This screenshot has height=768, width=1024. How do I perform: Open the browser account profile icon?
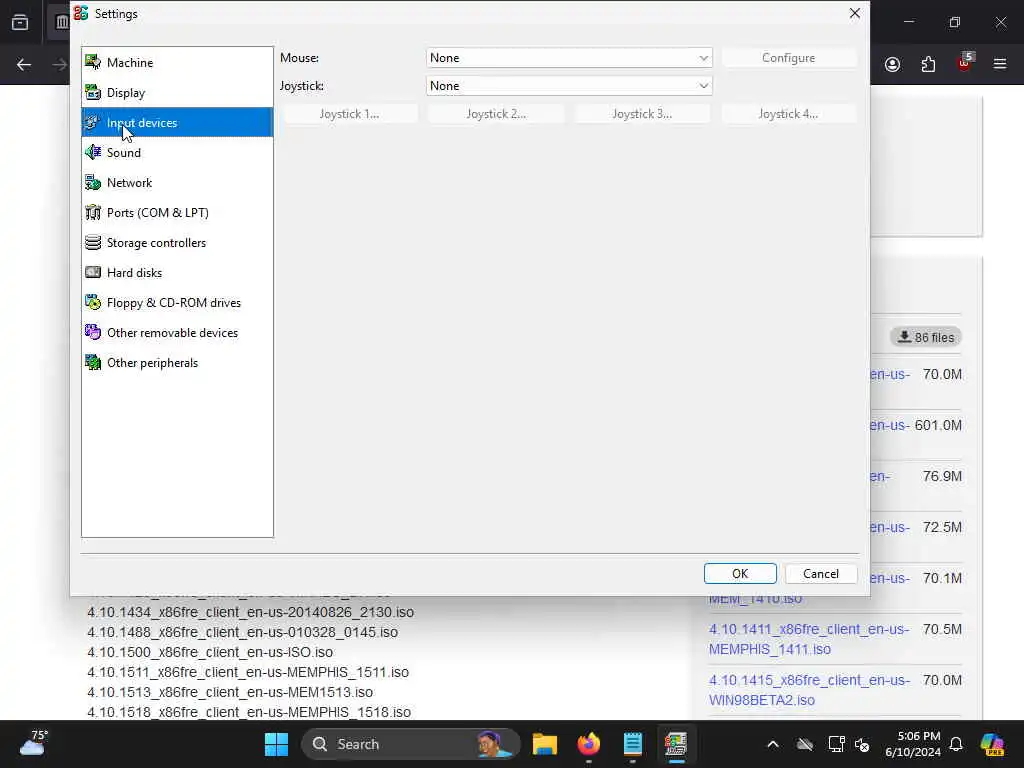pos(892,64)
